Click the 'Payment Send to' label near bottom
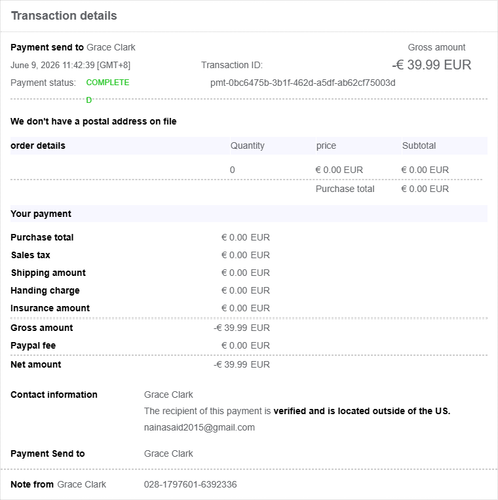 pyautogui.click(x=47, y=454)
